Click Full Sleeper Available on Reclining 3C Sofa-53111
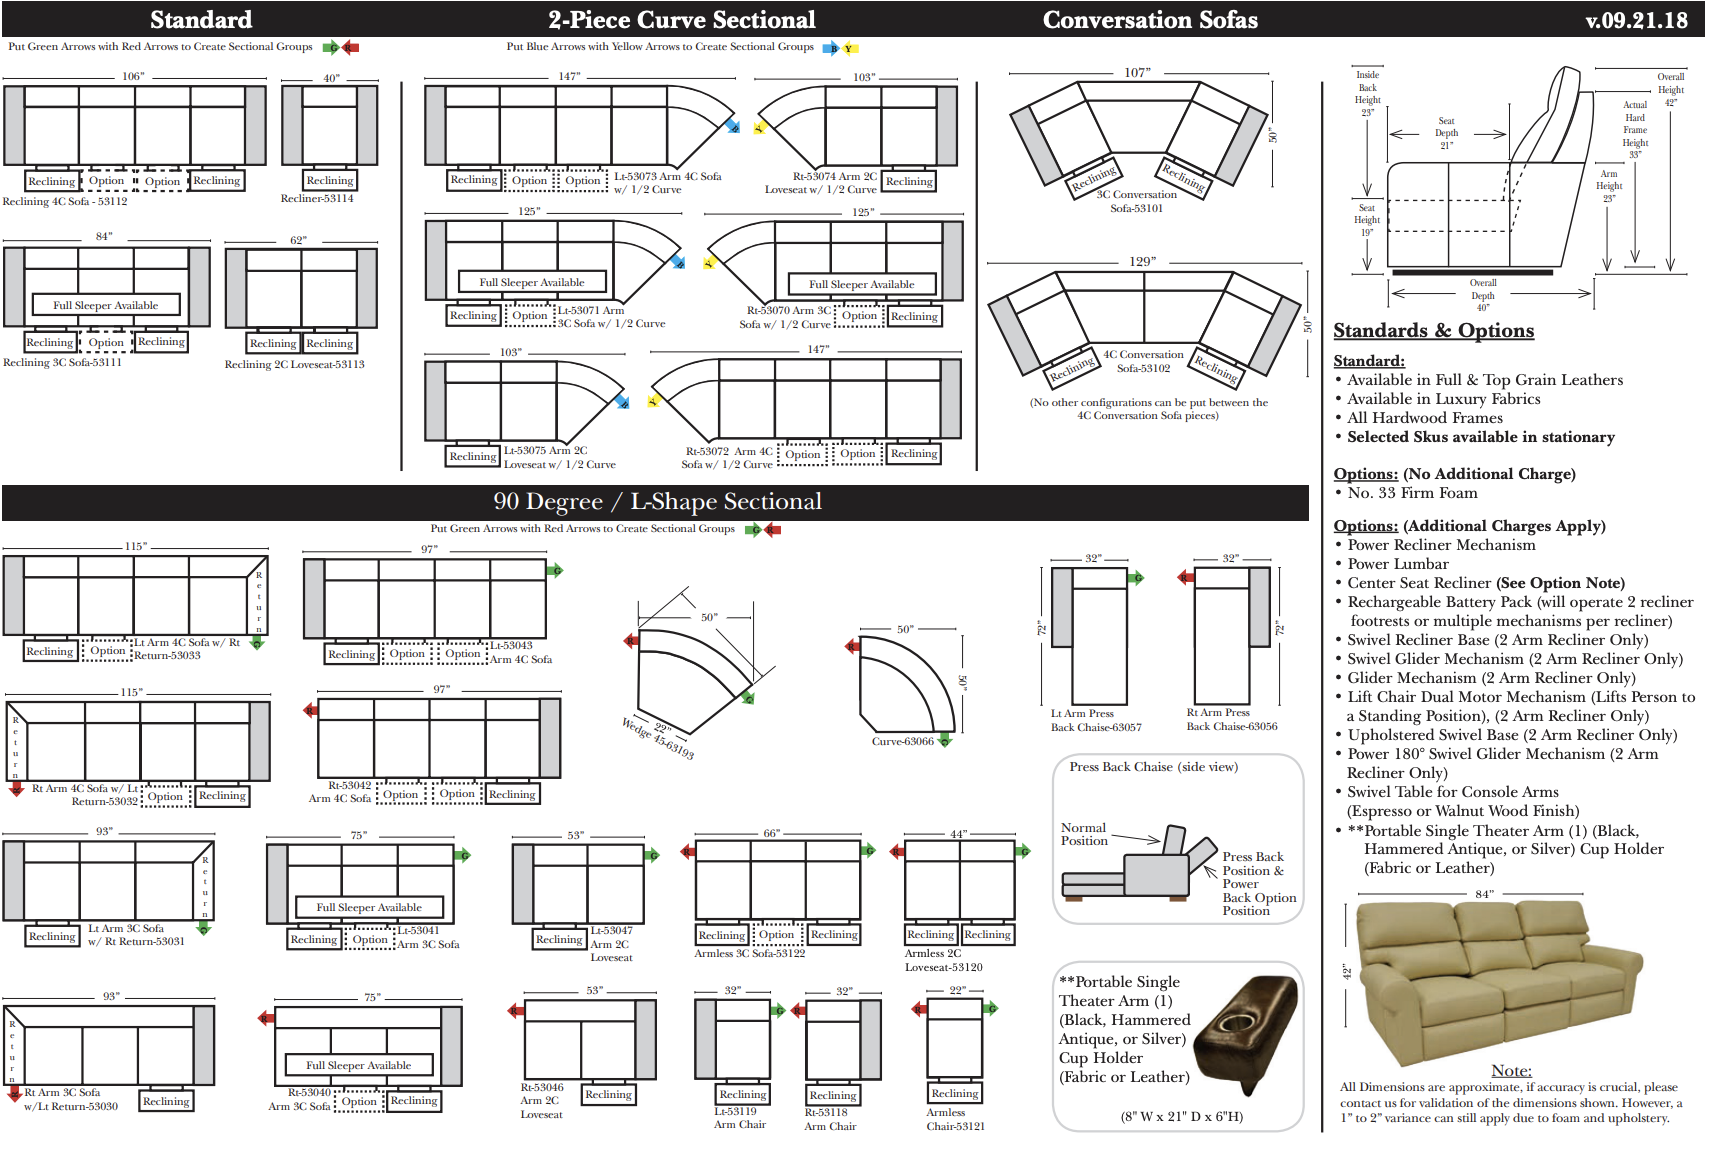This screenshot has width=1721, height=1150. point(105,305)
